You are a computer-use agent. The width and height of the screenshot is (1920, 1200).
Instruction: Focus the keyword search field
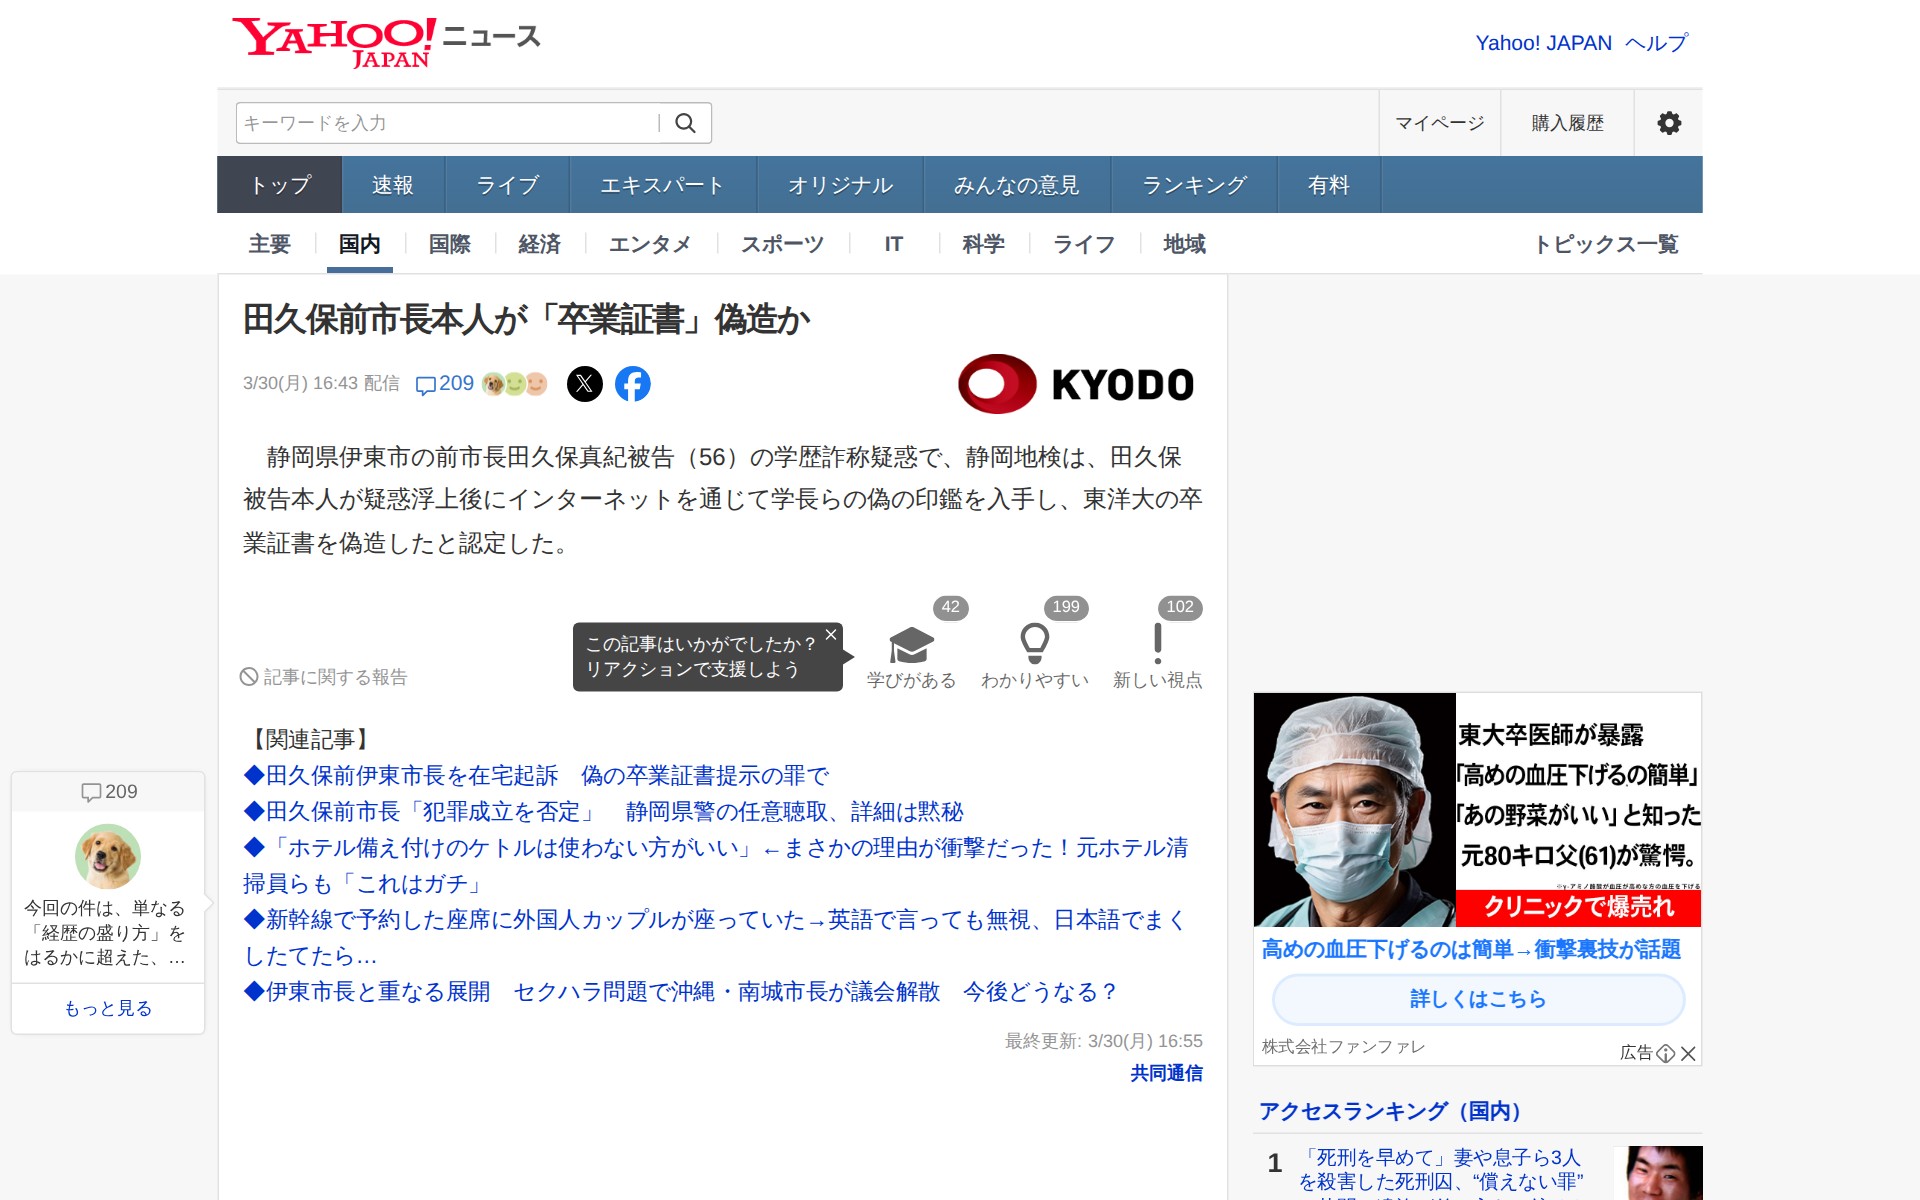tap(445, 123)
